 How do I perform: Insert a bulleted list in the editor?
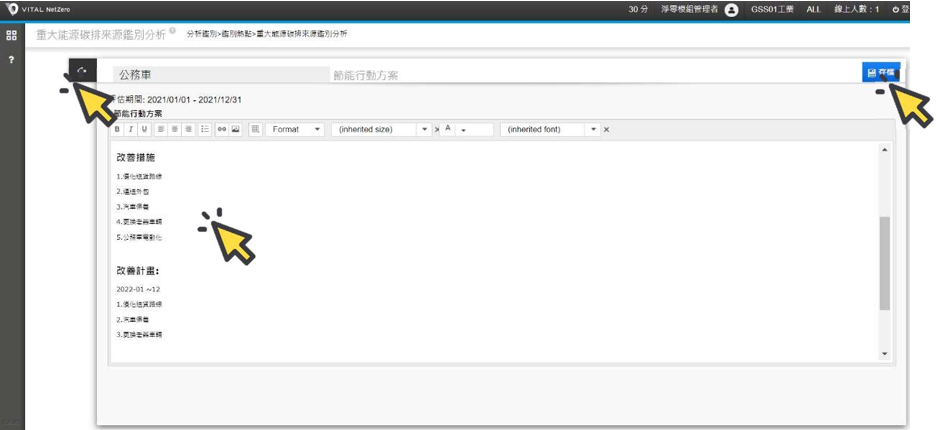[204, 130]
